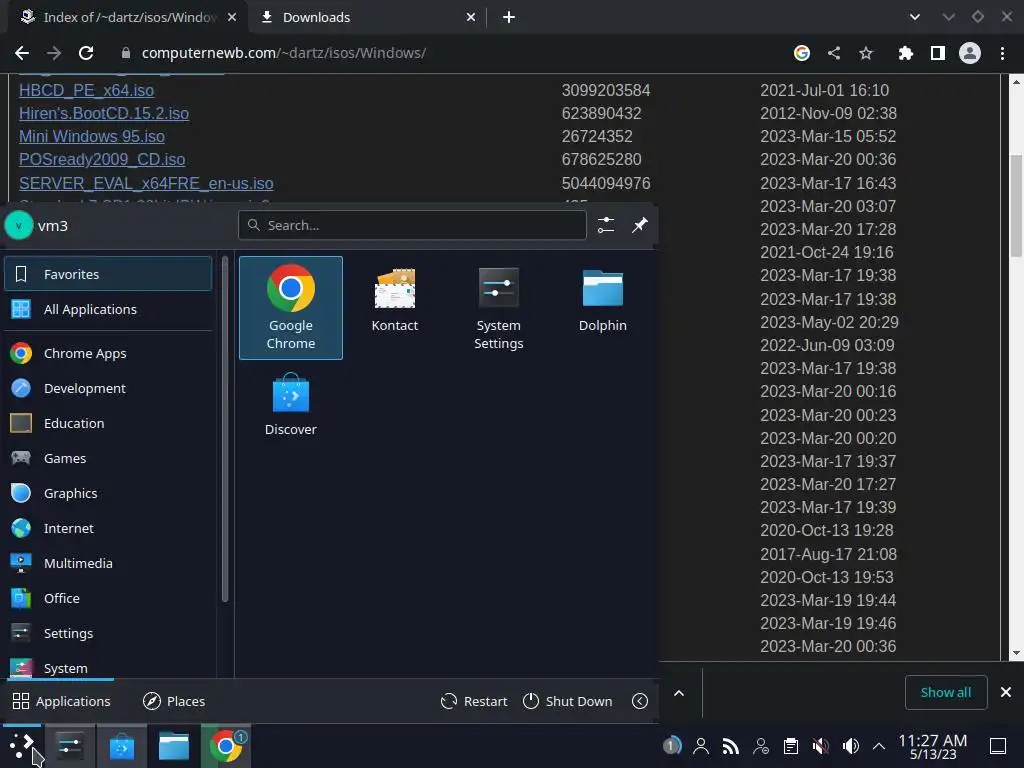The height and width of the screenshot is (768, 1024).
Task: Open the clipboard tray icon
Action: coord(791,746)
